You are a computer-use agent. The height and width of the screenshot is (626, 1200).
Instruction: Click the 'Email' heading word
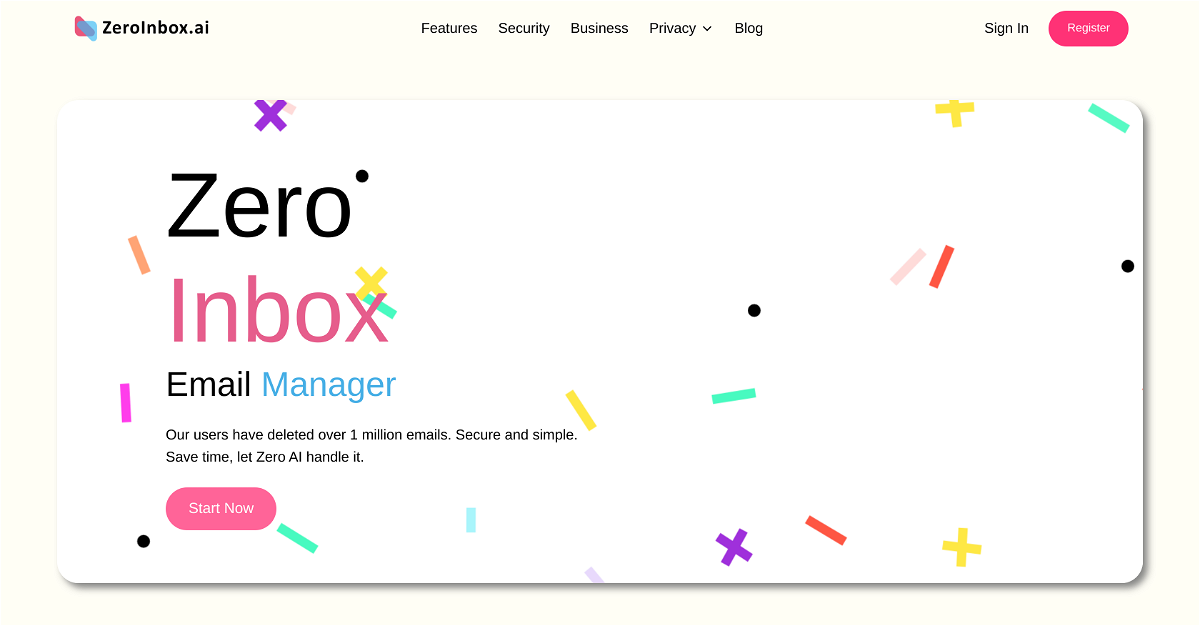pyautogui.click(x=208, y=384)
